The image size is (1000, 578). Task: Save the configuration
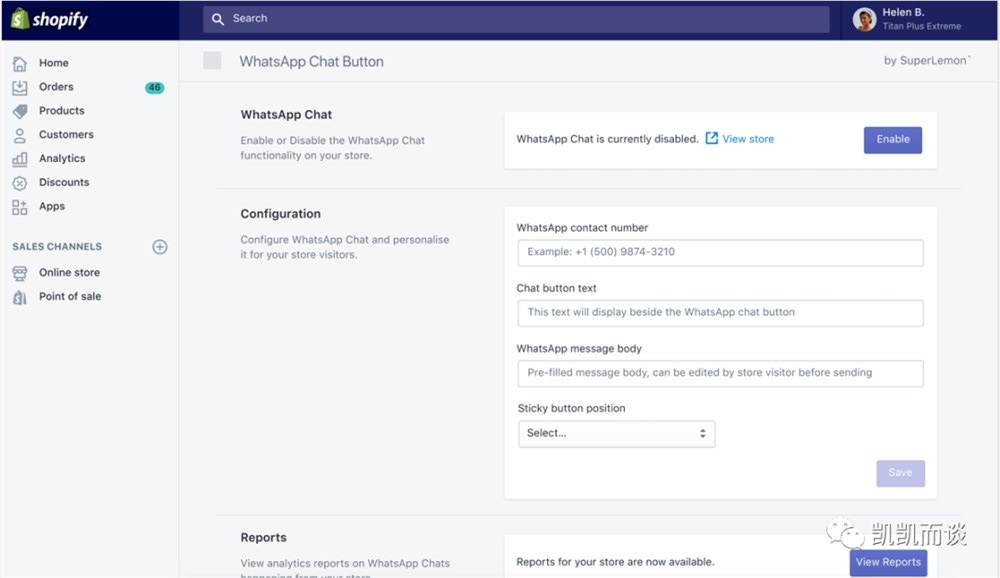tap(901, 473)
